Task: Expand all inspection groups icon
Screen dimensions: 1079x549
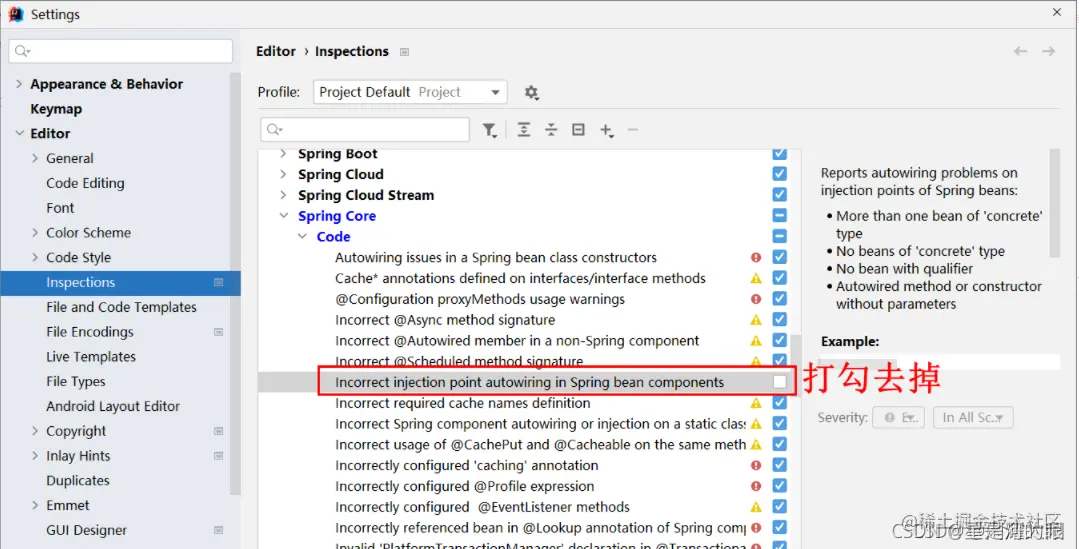Action: (524, 129)
